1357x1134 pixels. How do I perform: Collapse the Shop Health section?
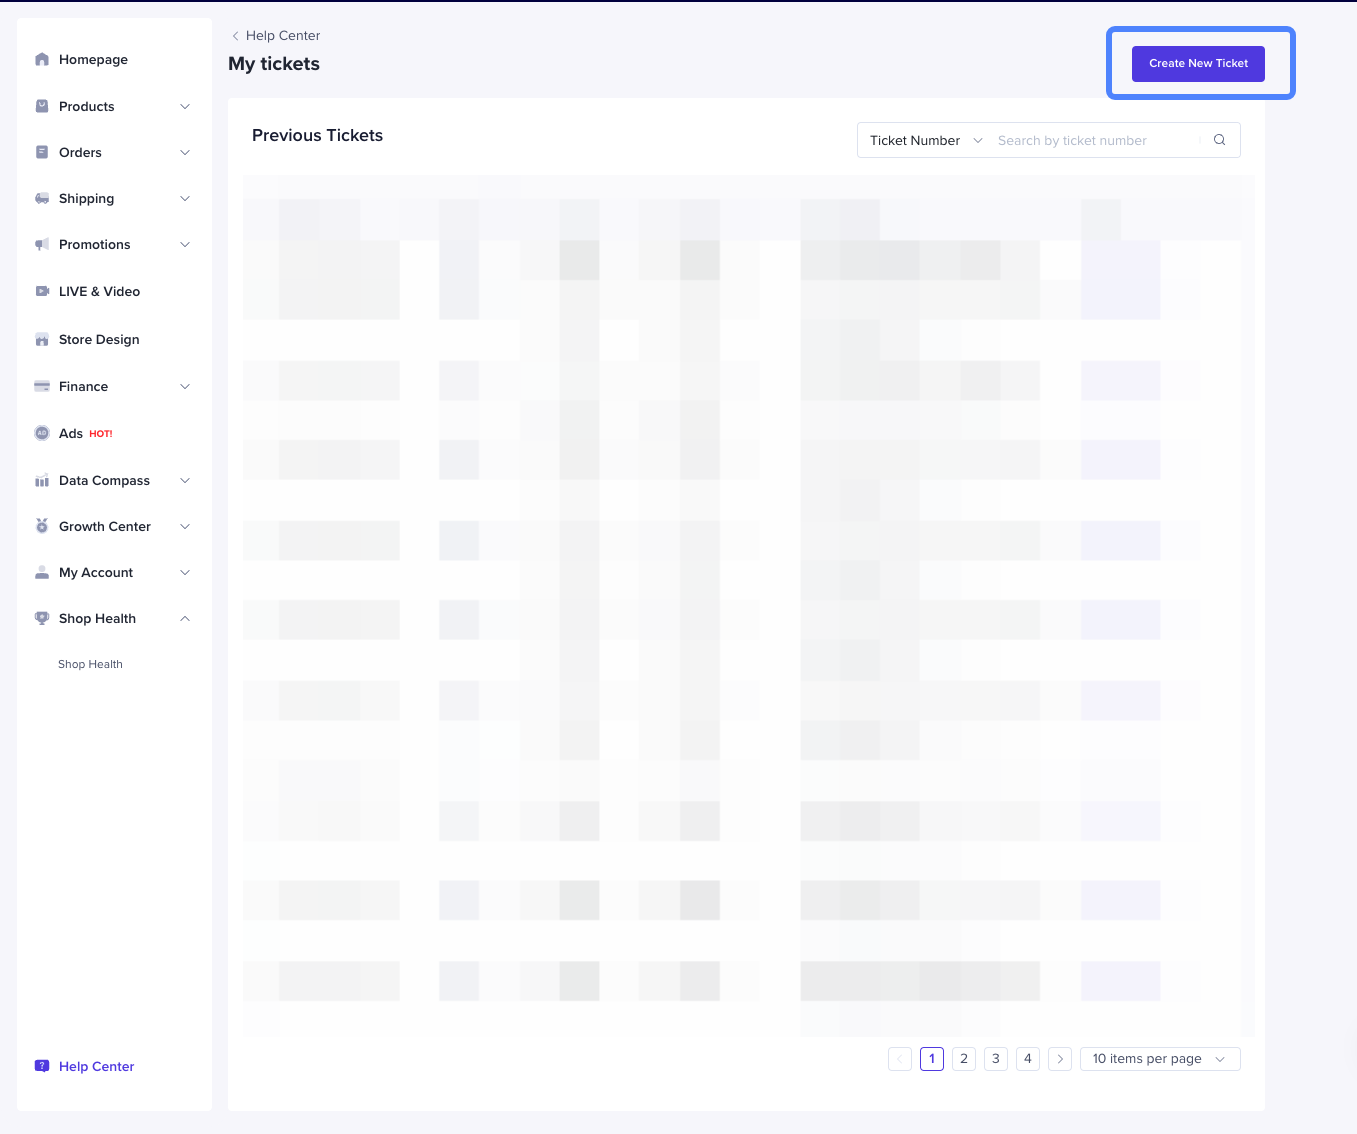[x=185, y=618]
